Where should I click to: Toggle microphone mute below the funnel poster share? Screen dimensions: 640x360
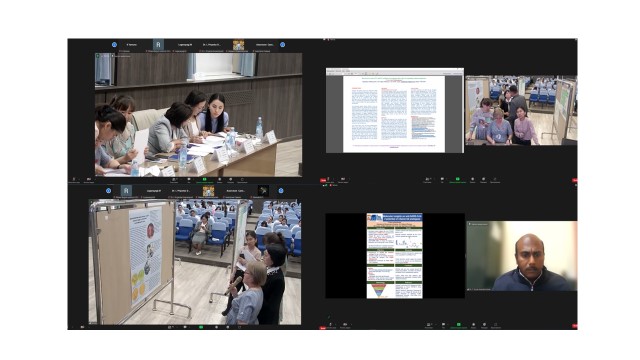coord(330,325)
